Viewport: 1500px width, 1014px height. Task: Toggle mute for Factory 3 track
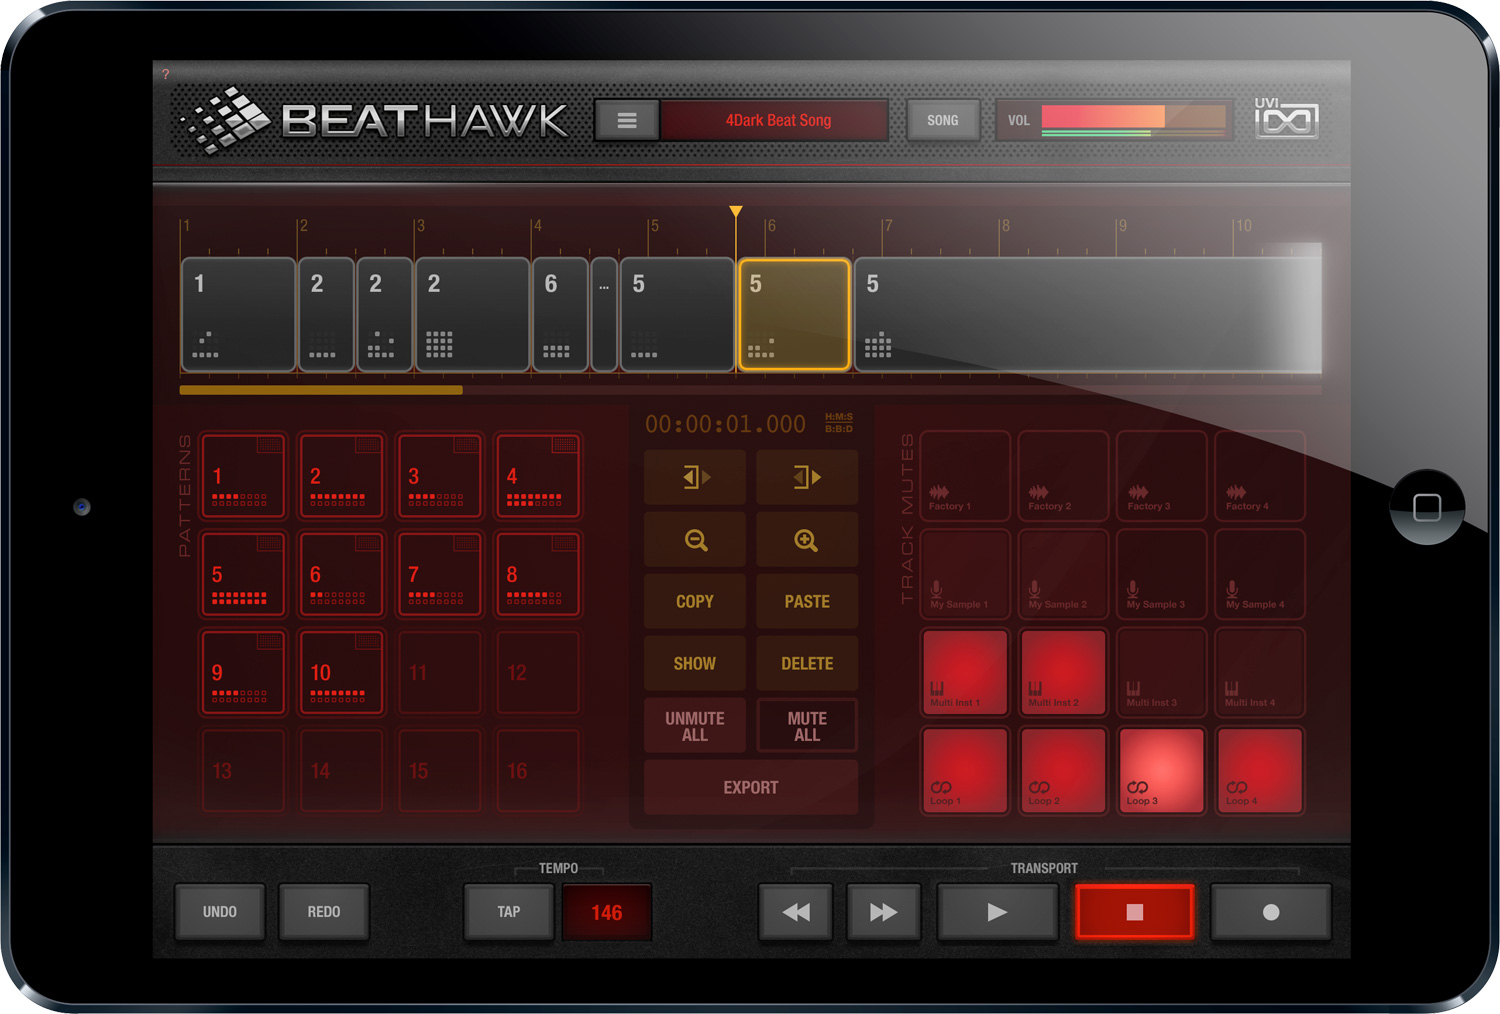tap(1161, 476)
